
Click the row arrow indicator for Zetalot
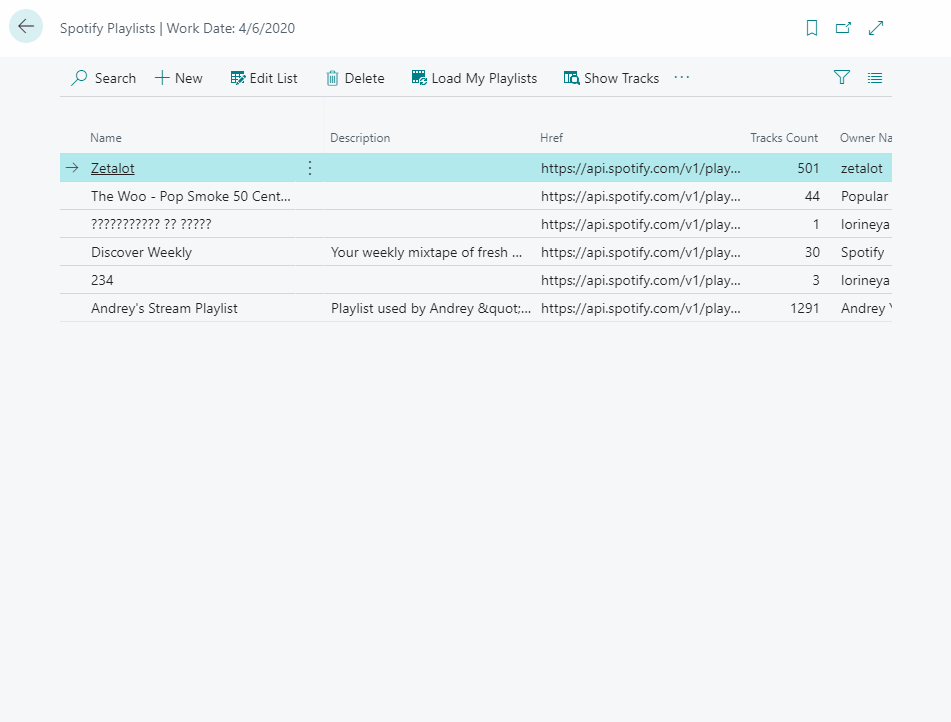72,168
